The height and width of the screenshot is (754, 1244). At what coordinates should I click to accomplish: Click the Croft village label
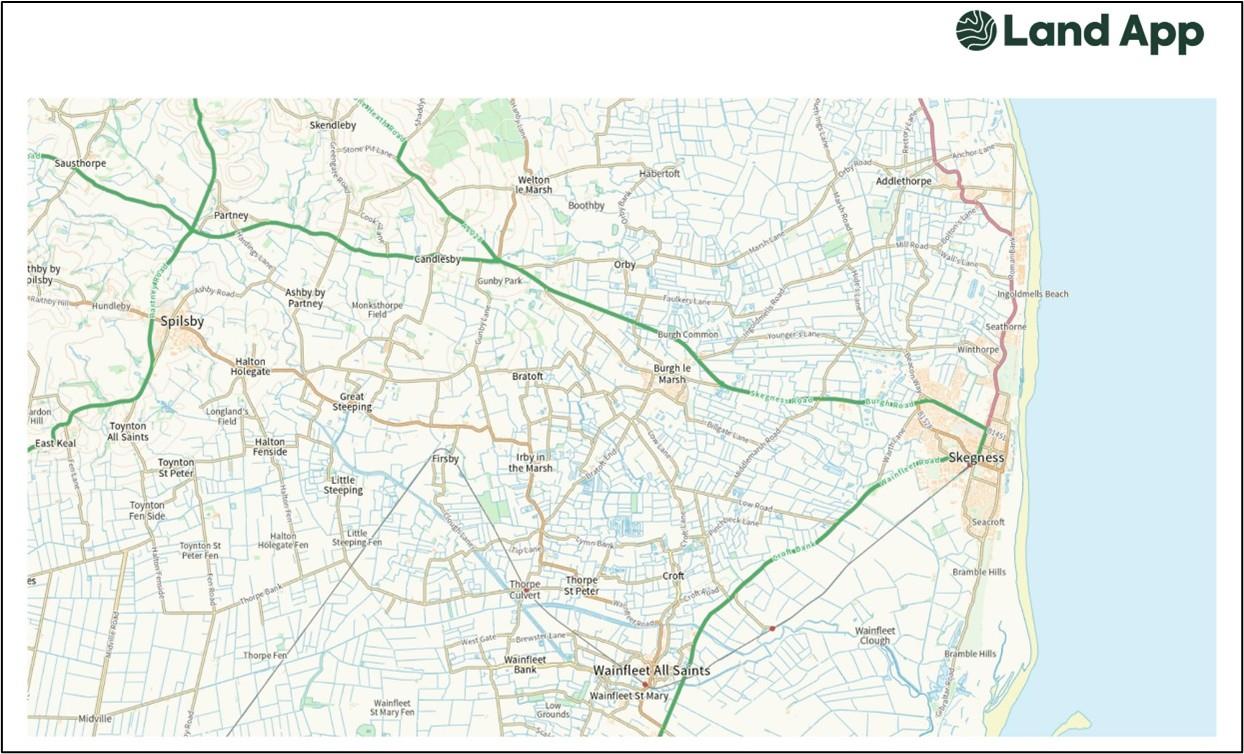[674, 576]
